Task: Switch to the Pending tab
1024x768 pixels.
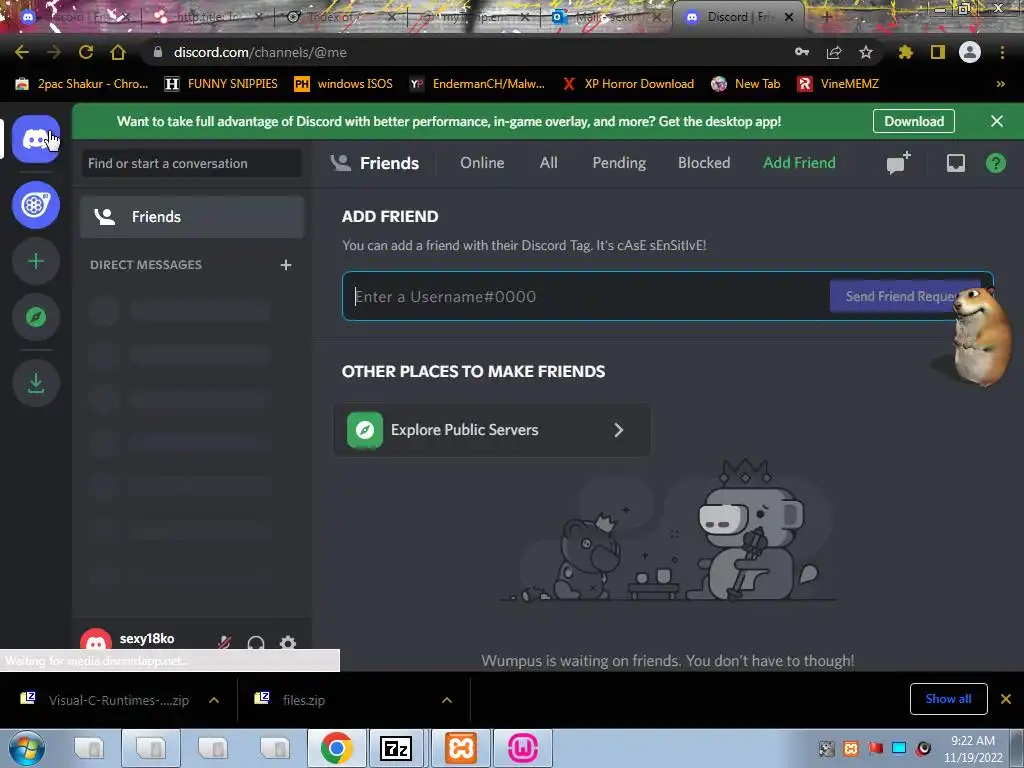Action: [619, 163]
